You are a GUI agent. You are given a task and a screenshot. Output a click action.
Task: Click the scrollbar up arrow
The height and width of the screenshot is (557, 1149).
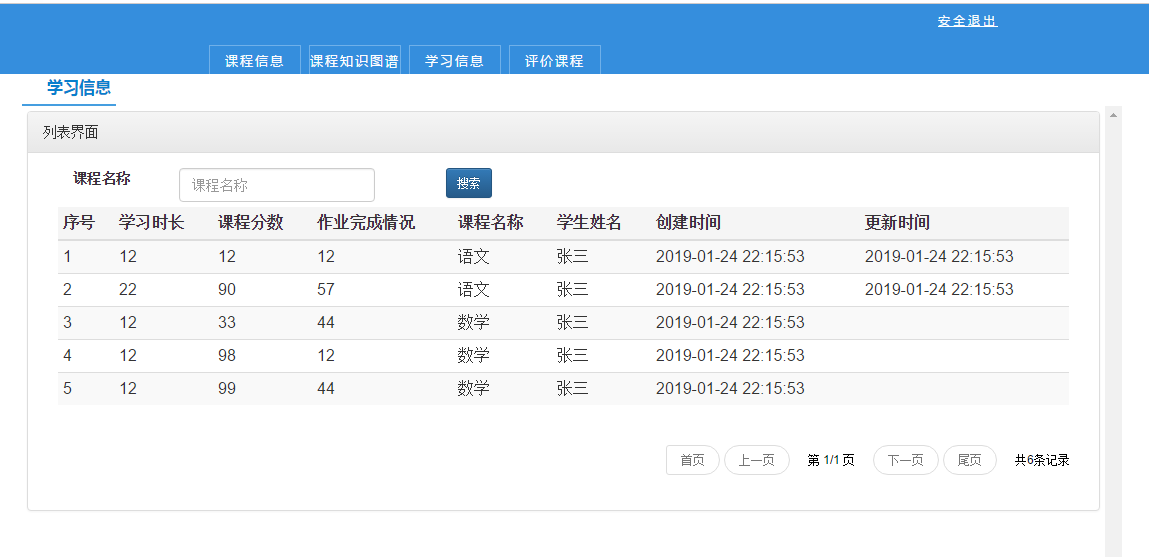click(1113, 115)
